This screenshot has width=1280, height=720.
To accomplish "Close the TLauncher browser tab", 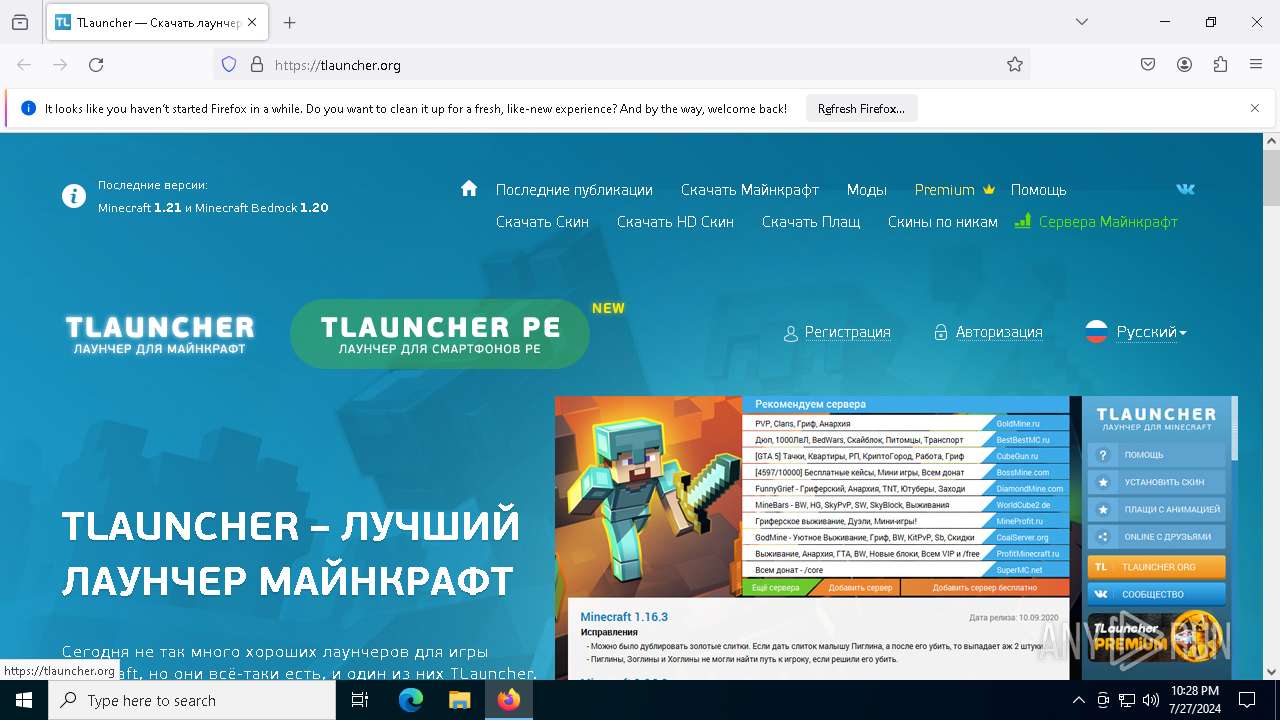I will pos(252,22).
